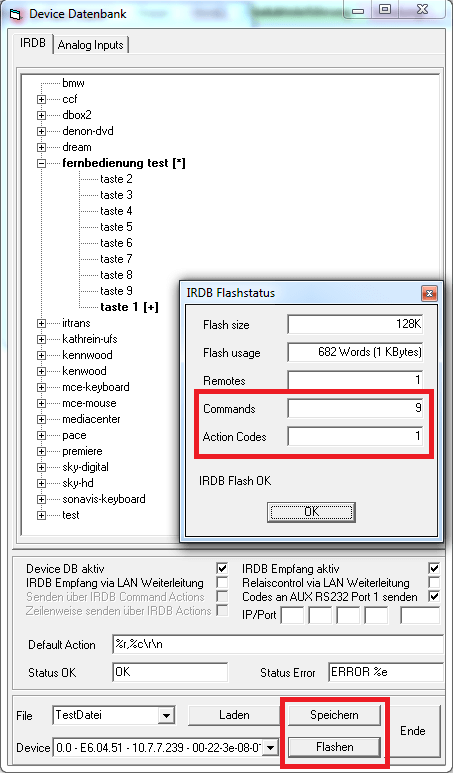Click the Laden button
Viewport: 453px width, 773px height.
click(x=234, y=715)
